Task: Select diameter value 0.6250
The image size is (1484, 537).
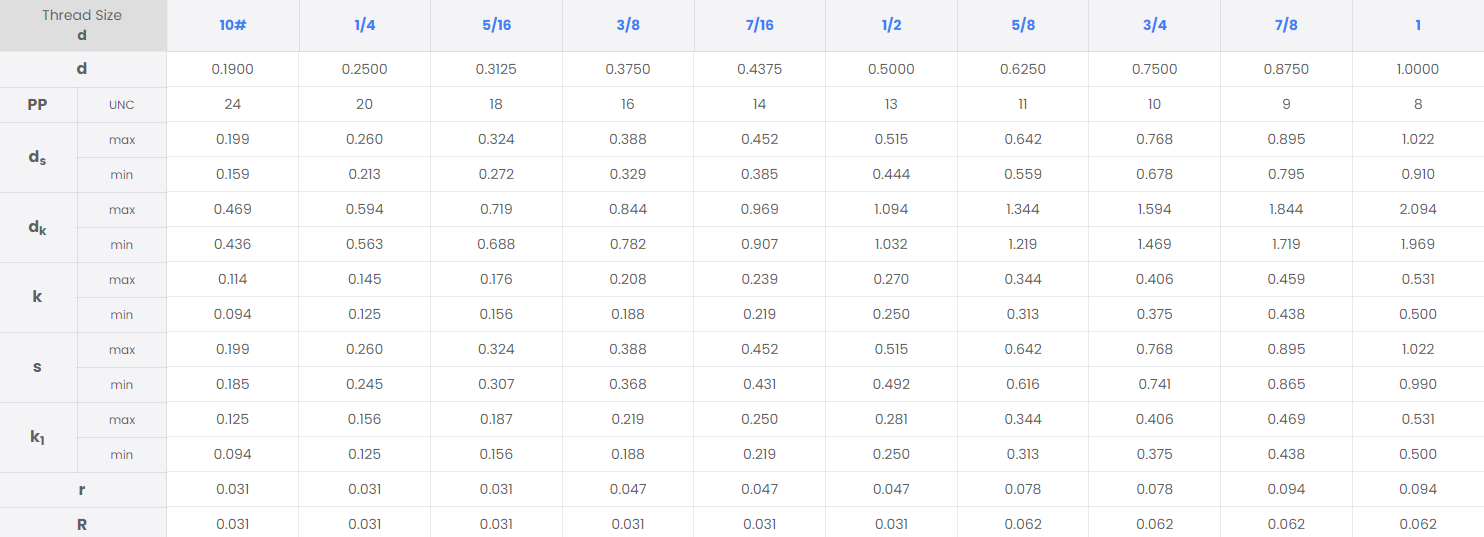Action: pyautogui.click(x=1023, y=69)
